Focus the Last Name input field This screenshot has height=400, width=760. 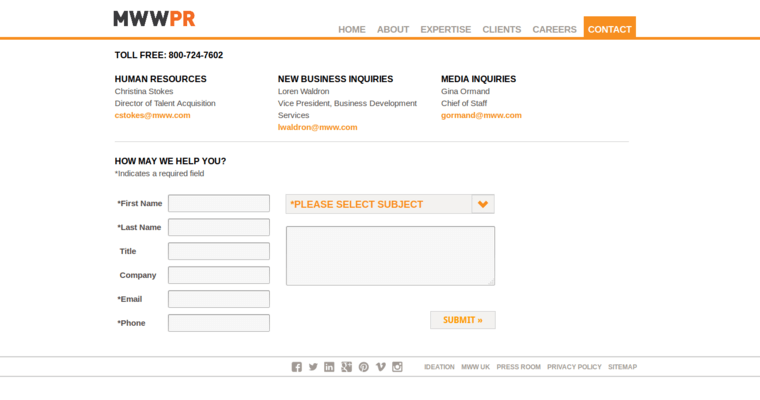point(219,227)
